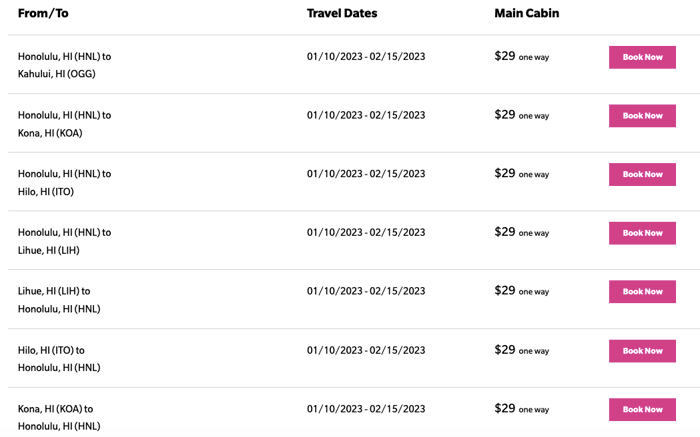Book the Hilo to Honolulu flight
The height and width of the screenshot is (437, 700).
click(x=642, y=351)
